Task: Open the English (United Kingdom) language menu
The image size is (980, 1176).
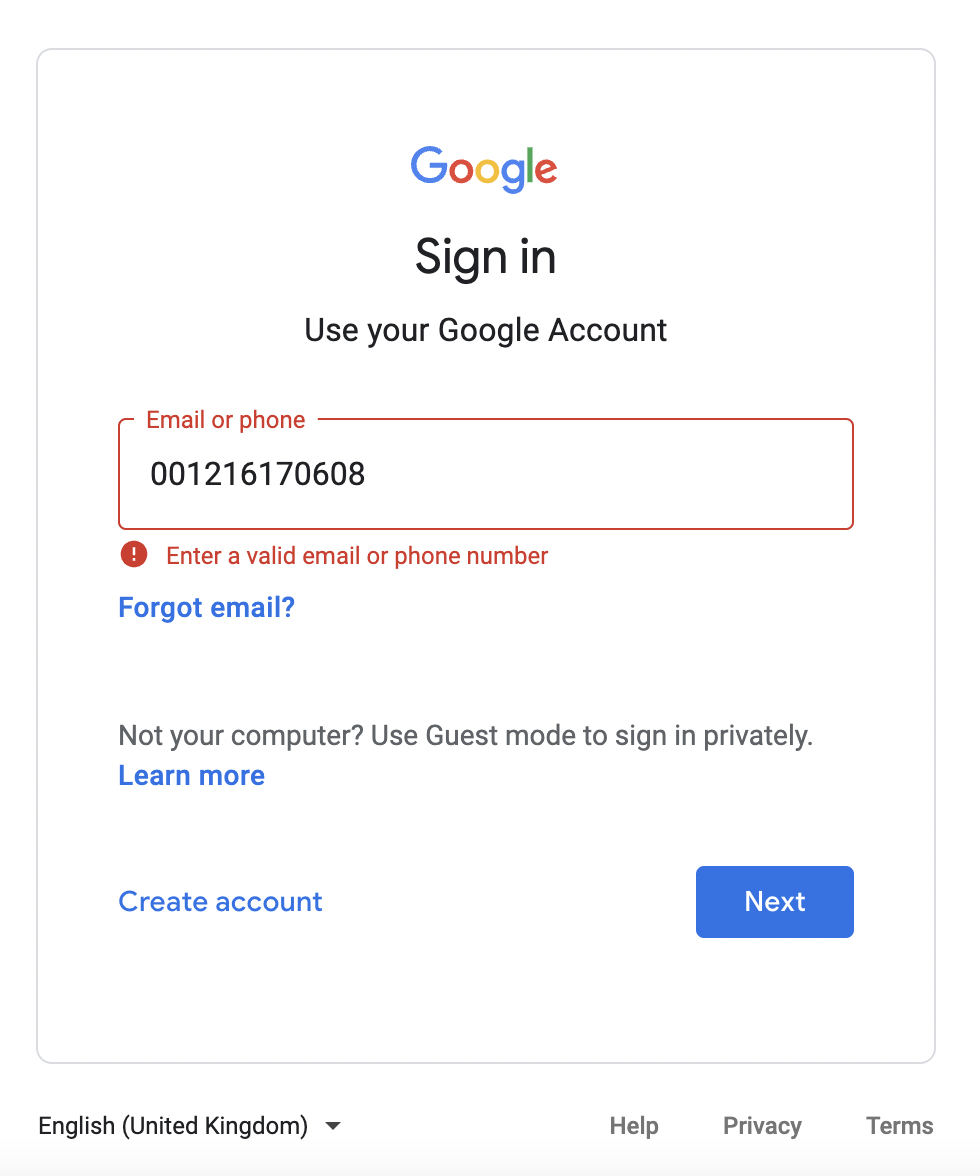Action: click(190, 1125)
